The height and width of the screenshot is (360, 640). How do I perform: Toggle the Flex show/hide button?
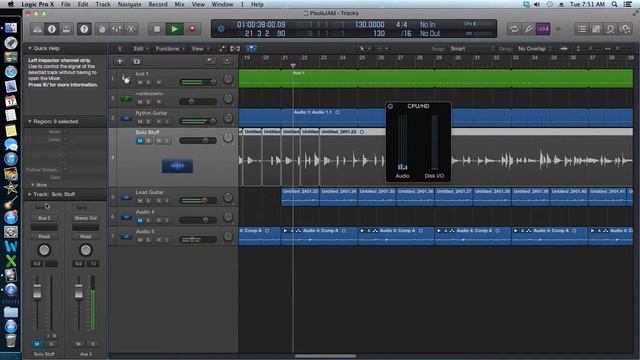[235, 49]
